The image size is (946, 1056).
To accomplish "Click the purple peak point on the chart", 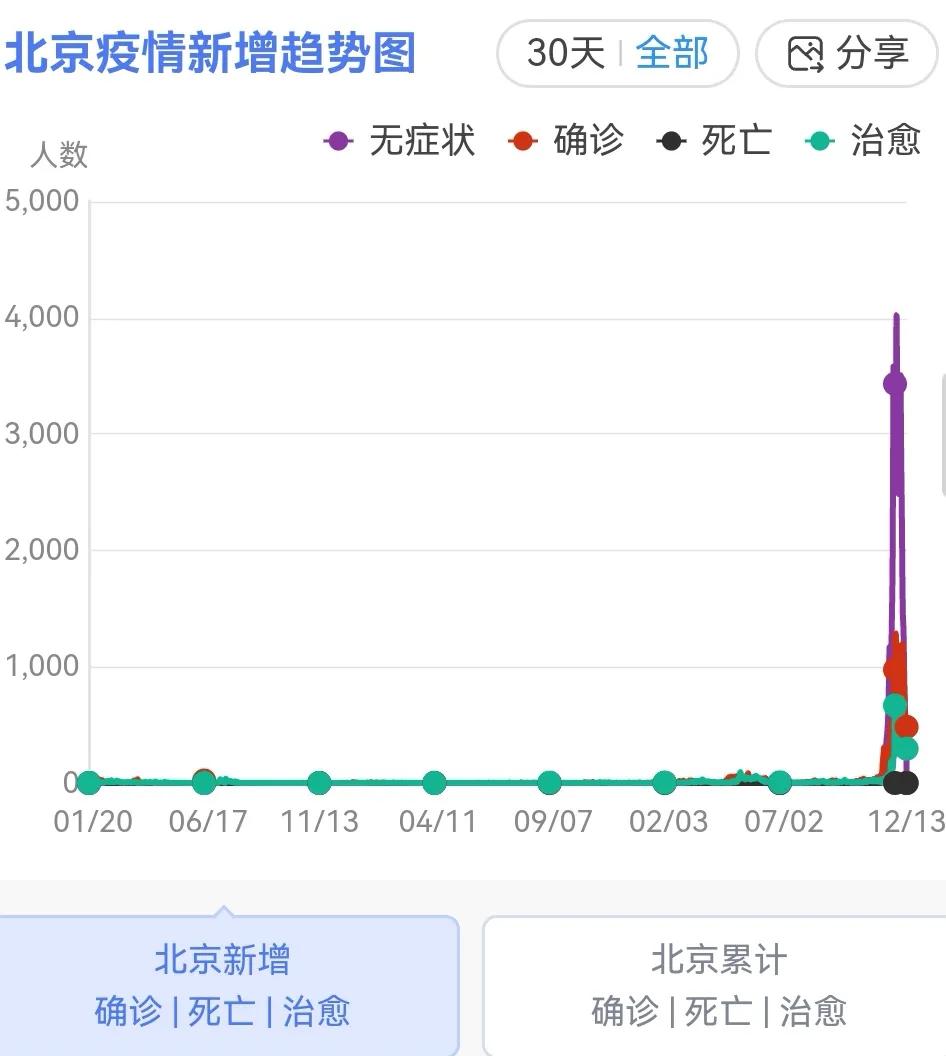I will coord(893,382).
